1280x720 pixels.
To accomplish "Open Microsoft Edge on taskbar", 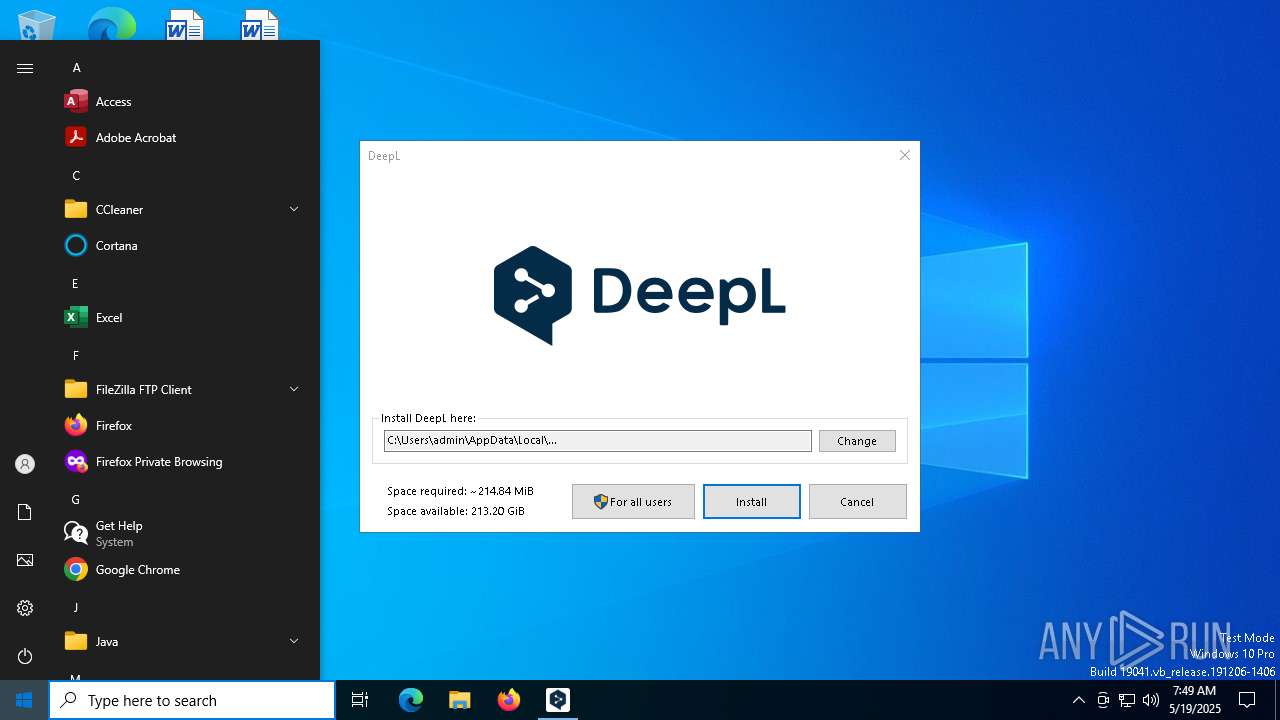I will [x=411, y=700].
